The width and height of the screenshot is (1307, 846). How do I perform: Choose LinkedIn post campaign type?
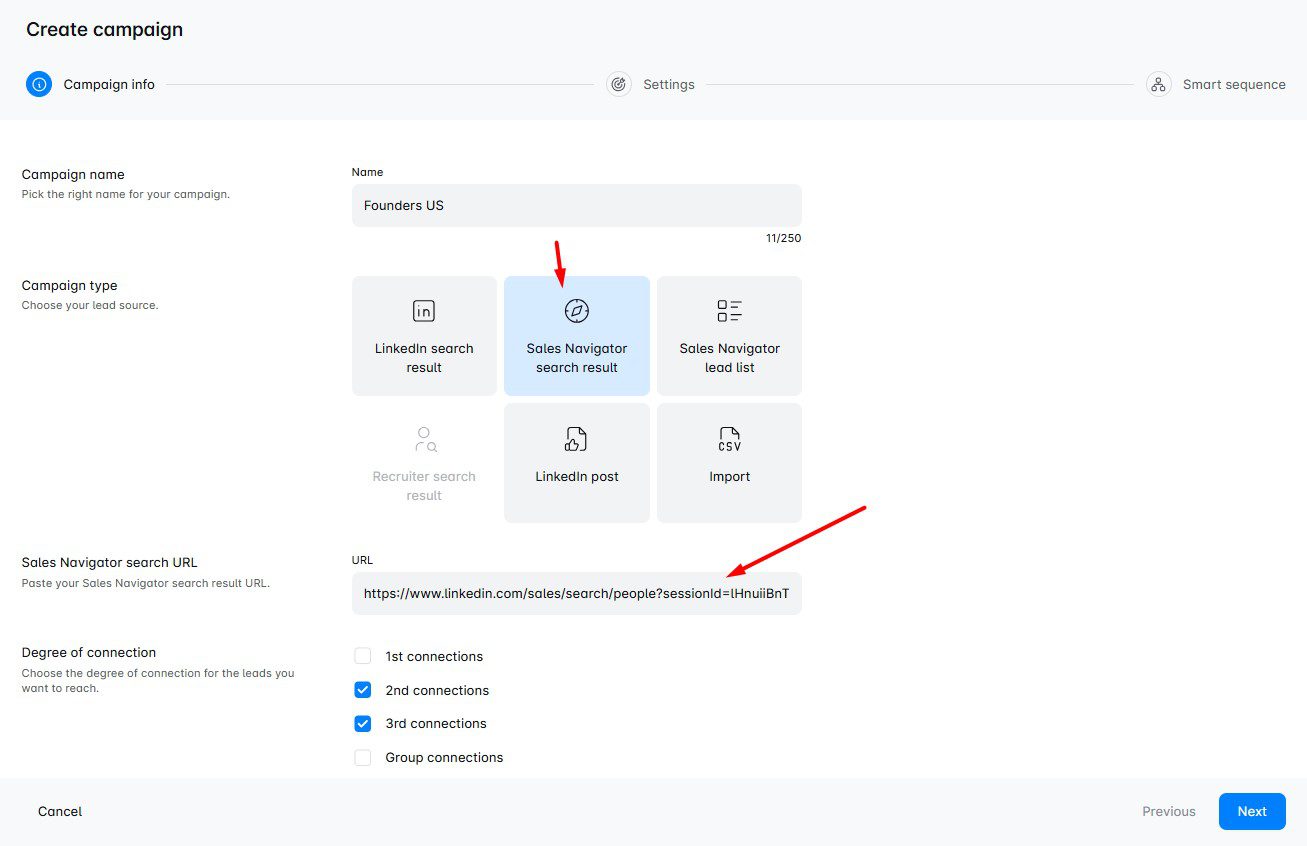click(x=577, y=463)
